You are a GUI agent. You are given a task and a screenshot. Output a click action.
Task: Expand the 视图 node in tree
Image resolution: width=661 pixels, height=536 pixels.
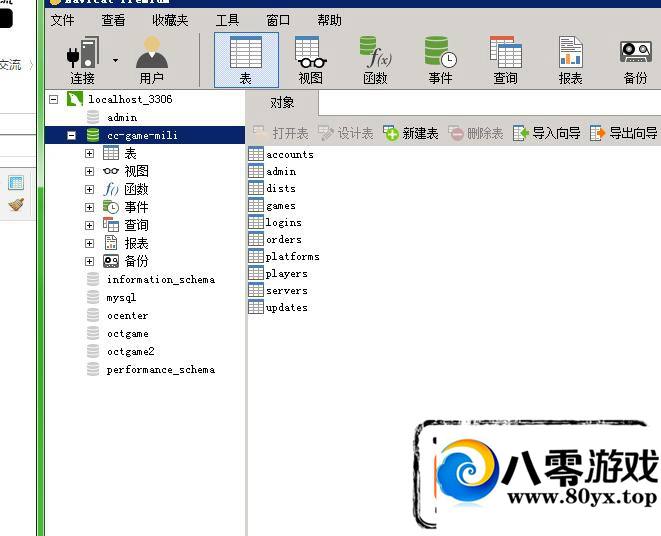point(89,171)
